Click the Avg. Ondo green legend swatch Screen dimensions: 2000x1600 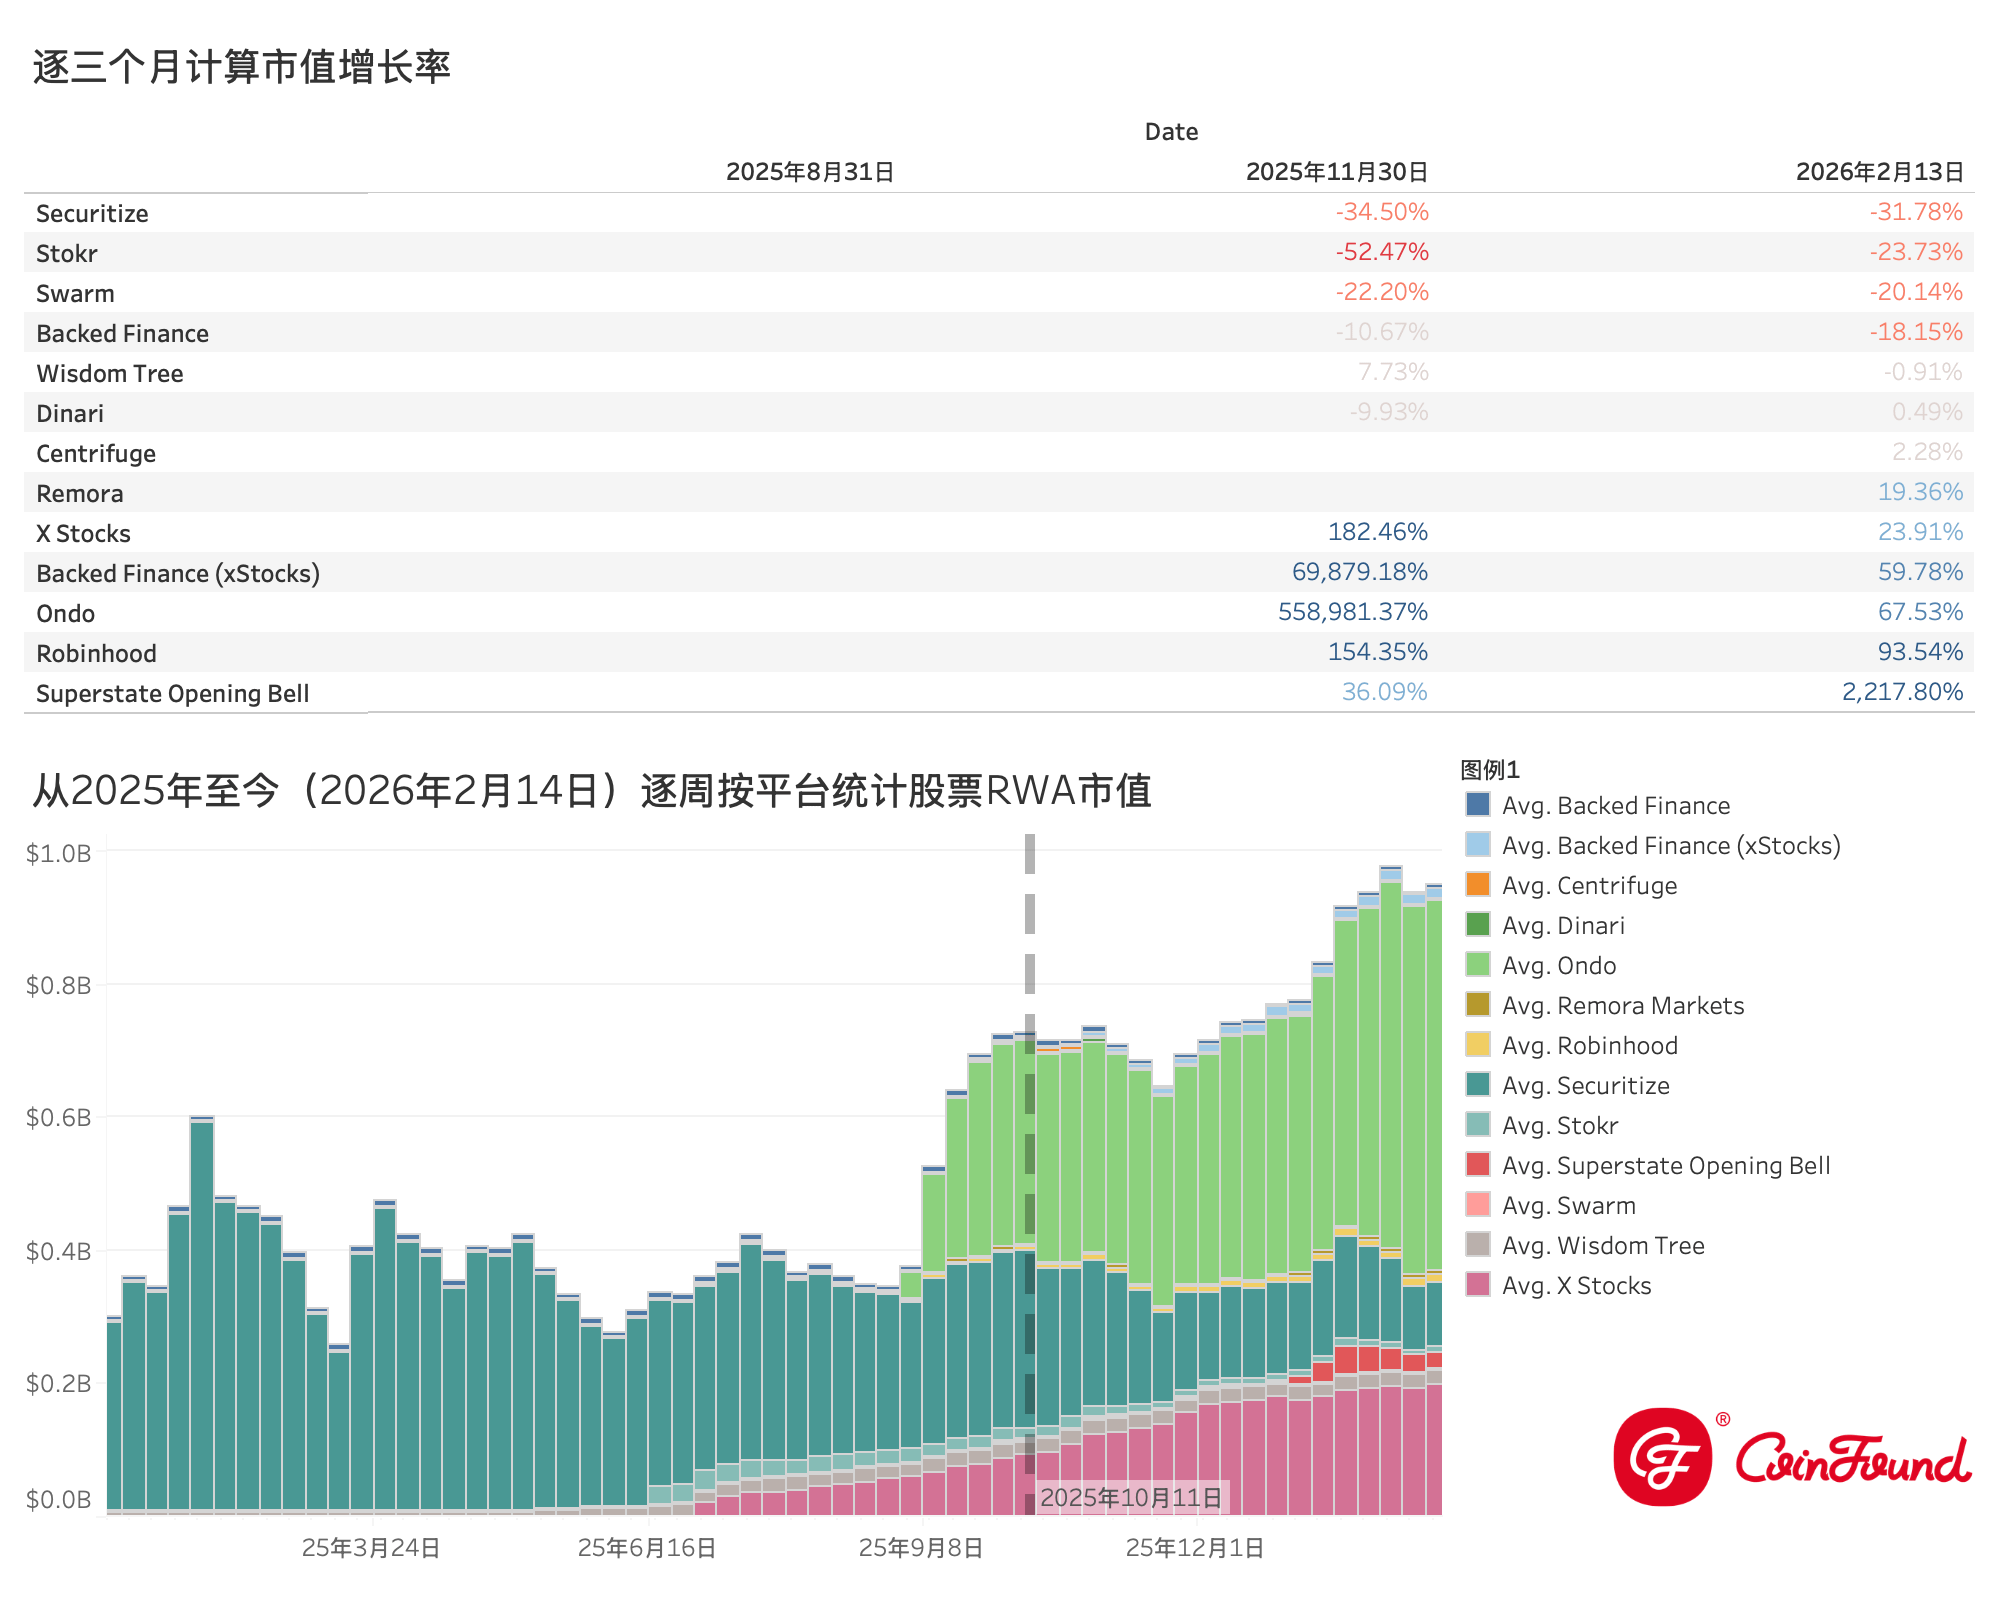[x=1478, y=965]
